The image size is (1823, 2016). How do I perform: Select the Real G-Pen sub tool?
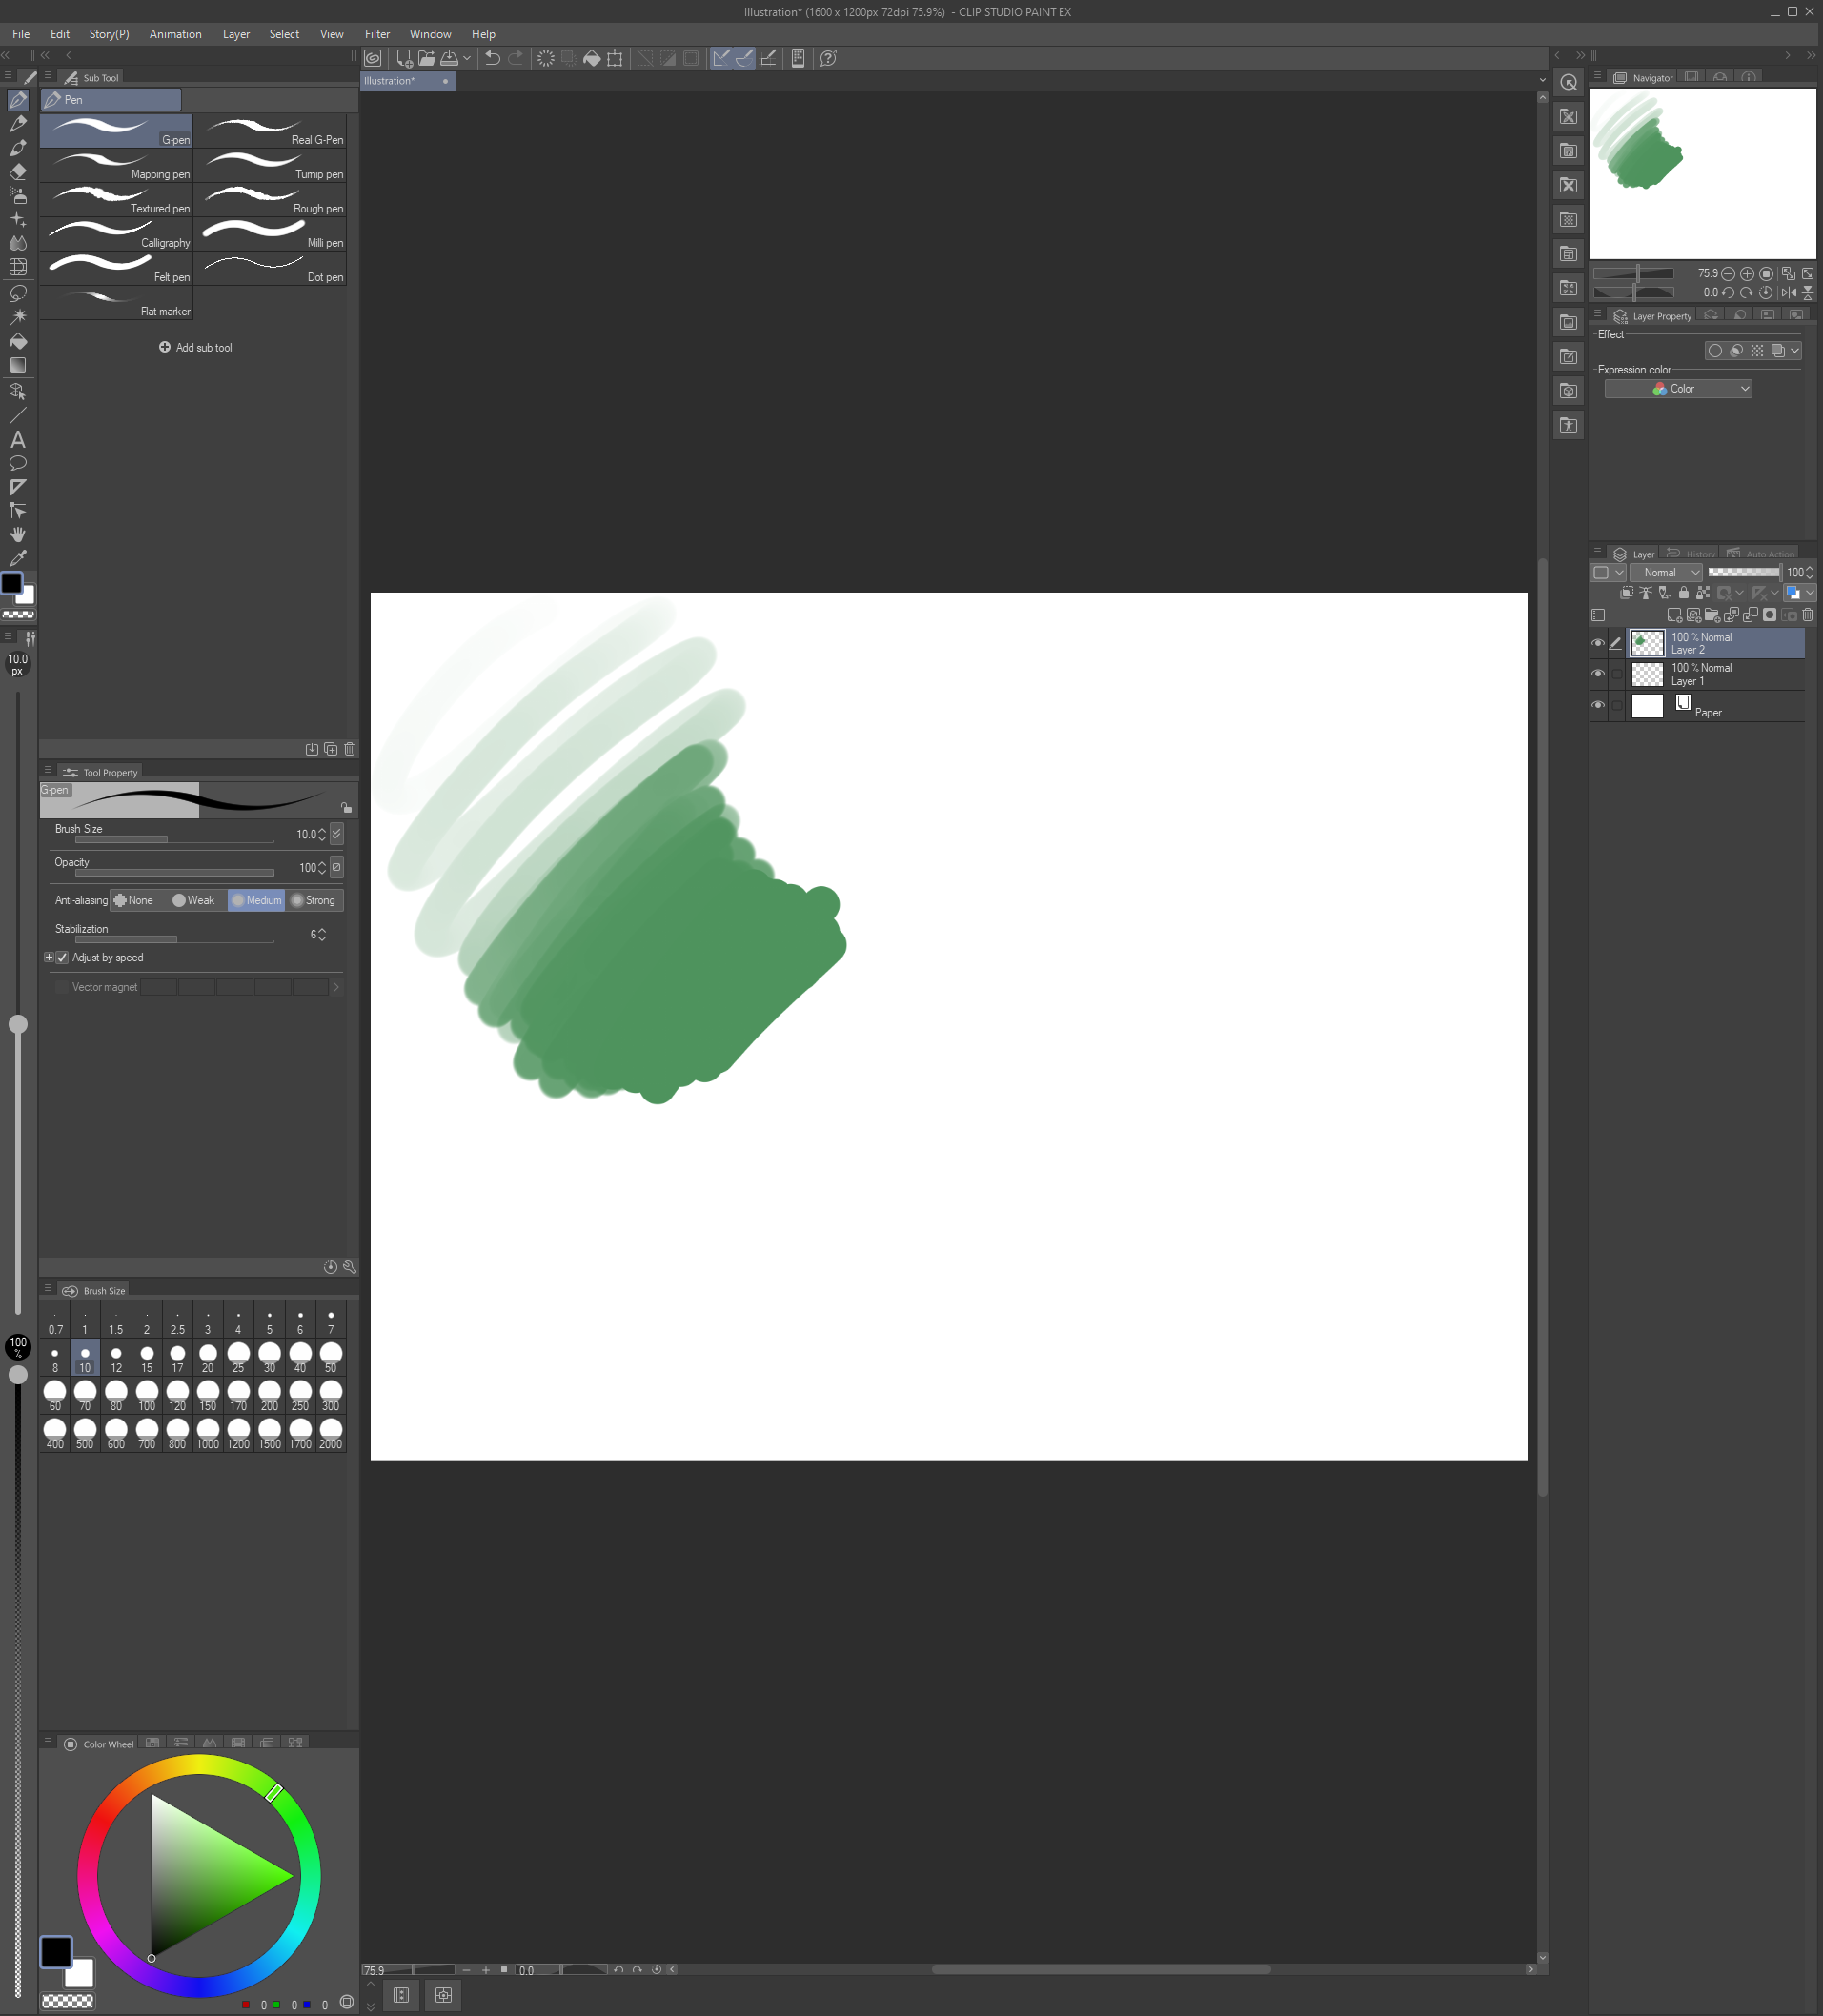pyautogui.click(x=270, y=131)
